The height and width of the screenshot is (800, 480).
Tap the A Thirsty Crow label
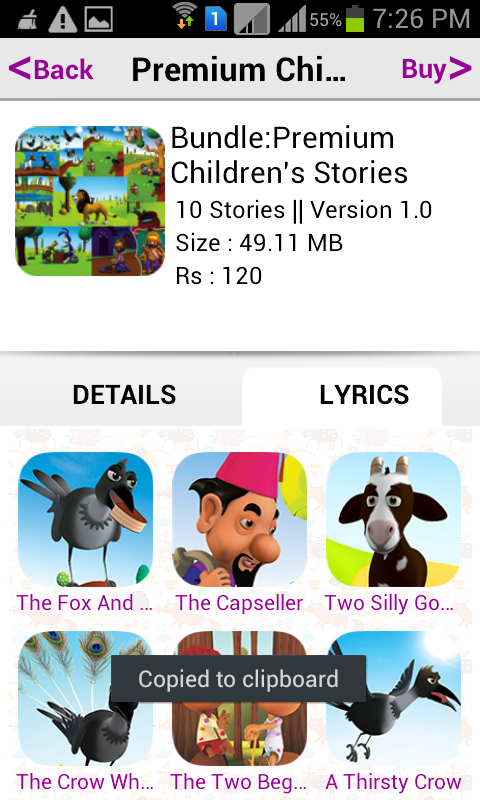point(393,782)
